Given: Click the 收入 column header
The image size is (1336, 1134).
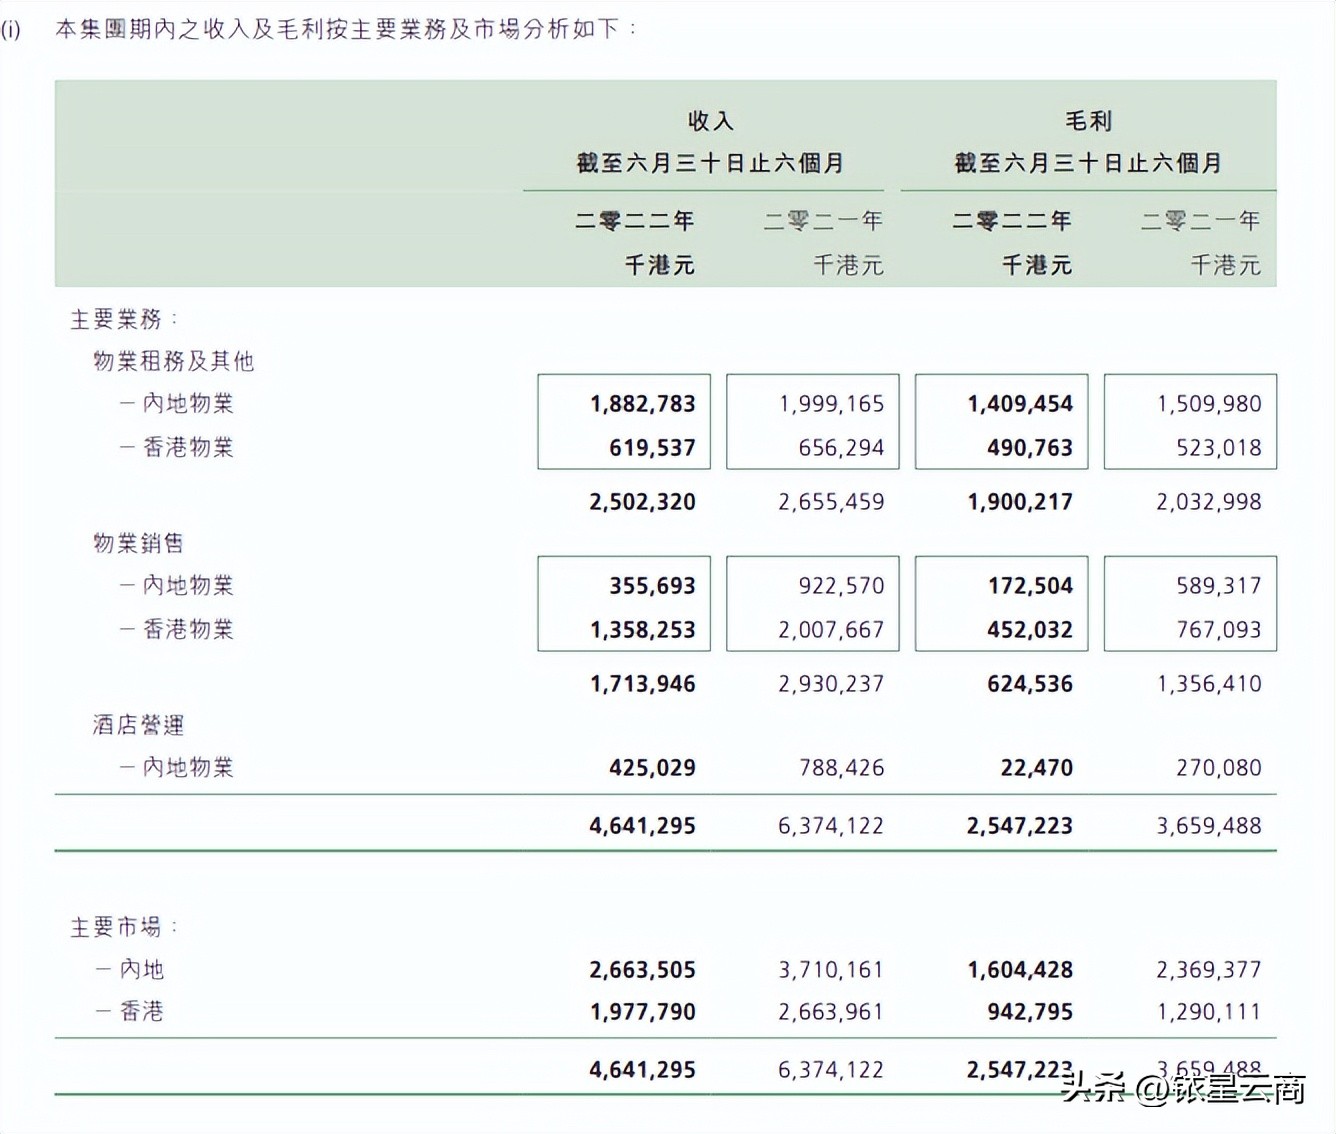Looking at the screenshot, I should pyautogui.click(x=712, y=120).
